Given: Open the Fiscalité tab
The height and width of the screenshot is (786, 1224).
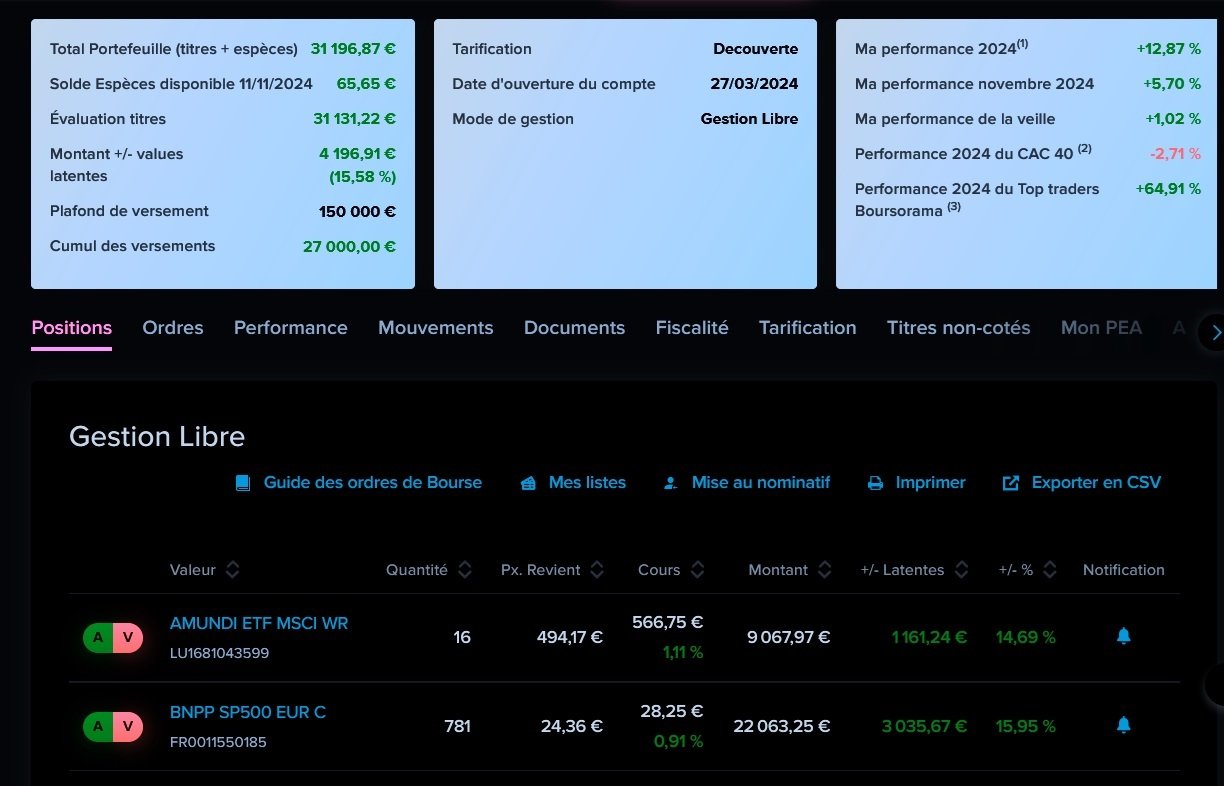Looking at the screenshot, I should click(692, 328).
